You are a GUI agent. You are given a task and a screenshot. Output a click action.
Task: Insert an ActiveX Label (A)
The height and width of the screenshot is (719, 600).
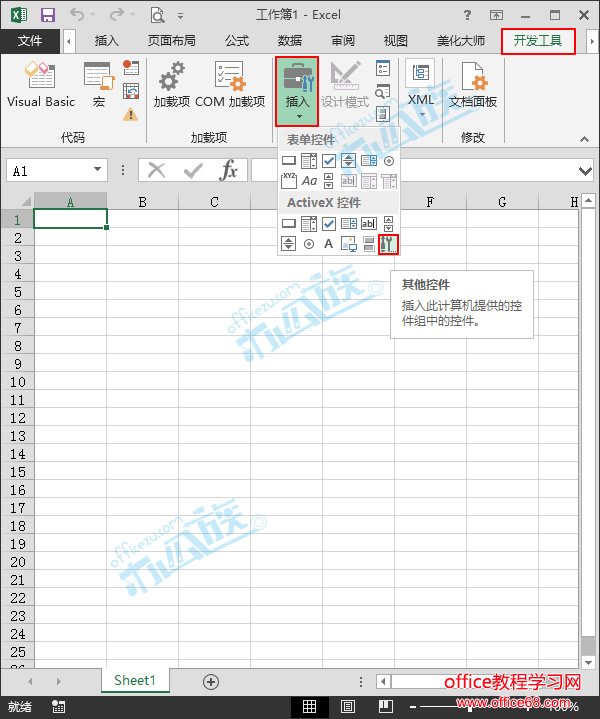tap(328, 243)
